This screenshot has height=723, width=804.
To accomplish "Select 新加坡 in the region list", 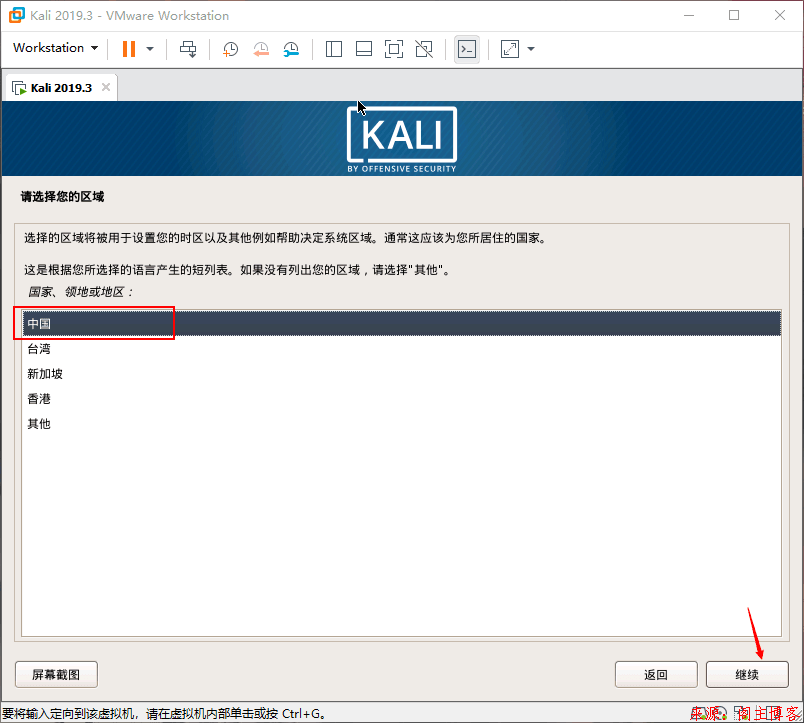I will [401, 374].
